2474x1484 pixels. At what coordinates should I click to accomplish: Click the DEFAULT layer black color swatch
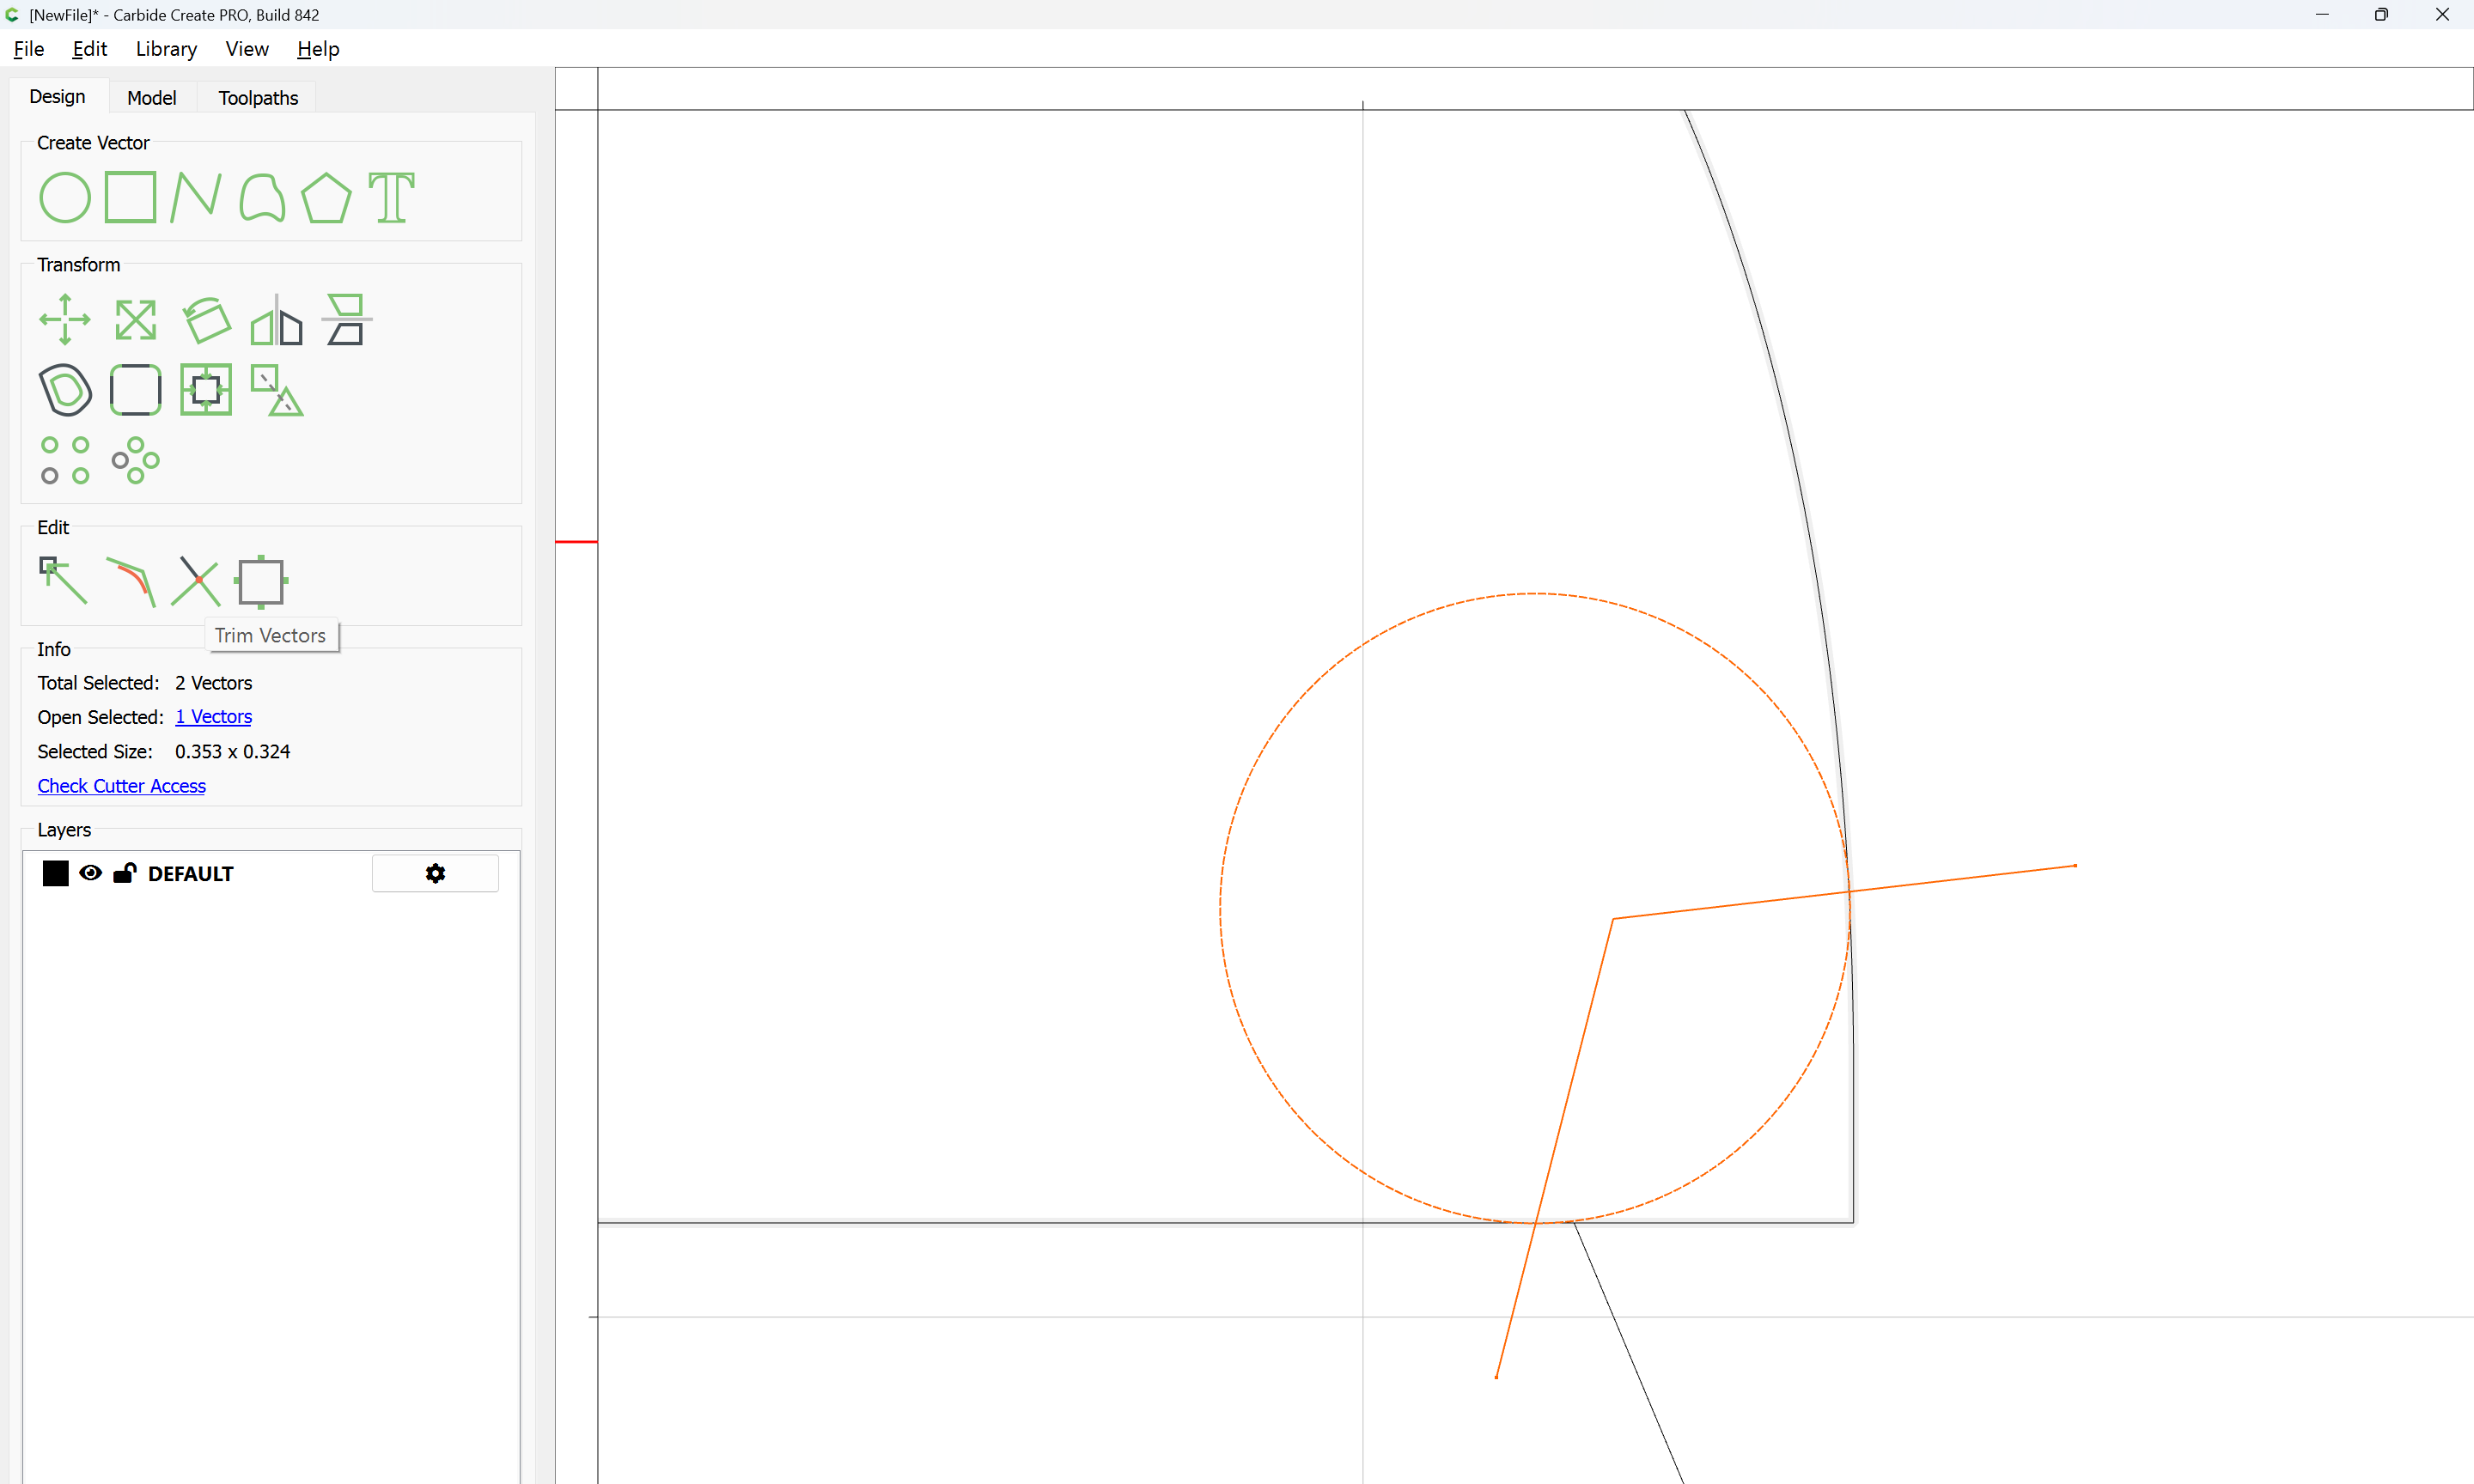tap(56, 873)
